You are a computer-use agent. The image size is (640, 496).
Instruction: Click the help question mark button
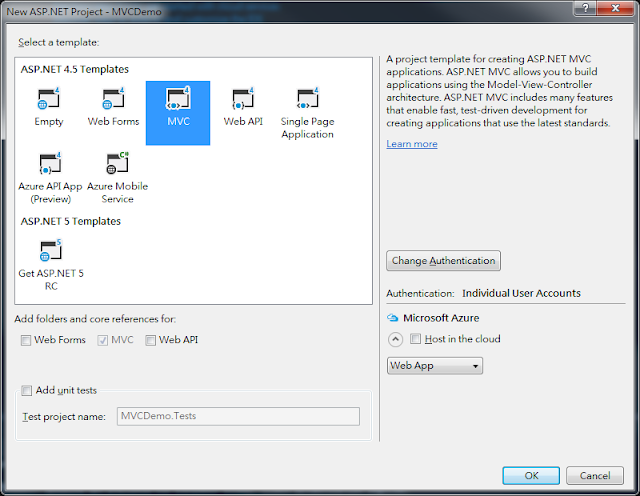pos(585,8)
